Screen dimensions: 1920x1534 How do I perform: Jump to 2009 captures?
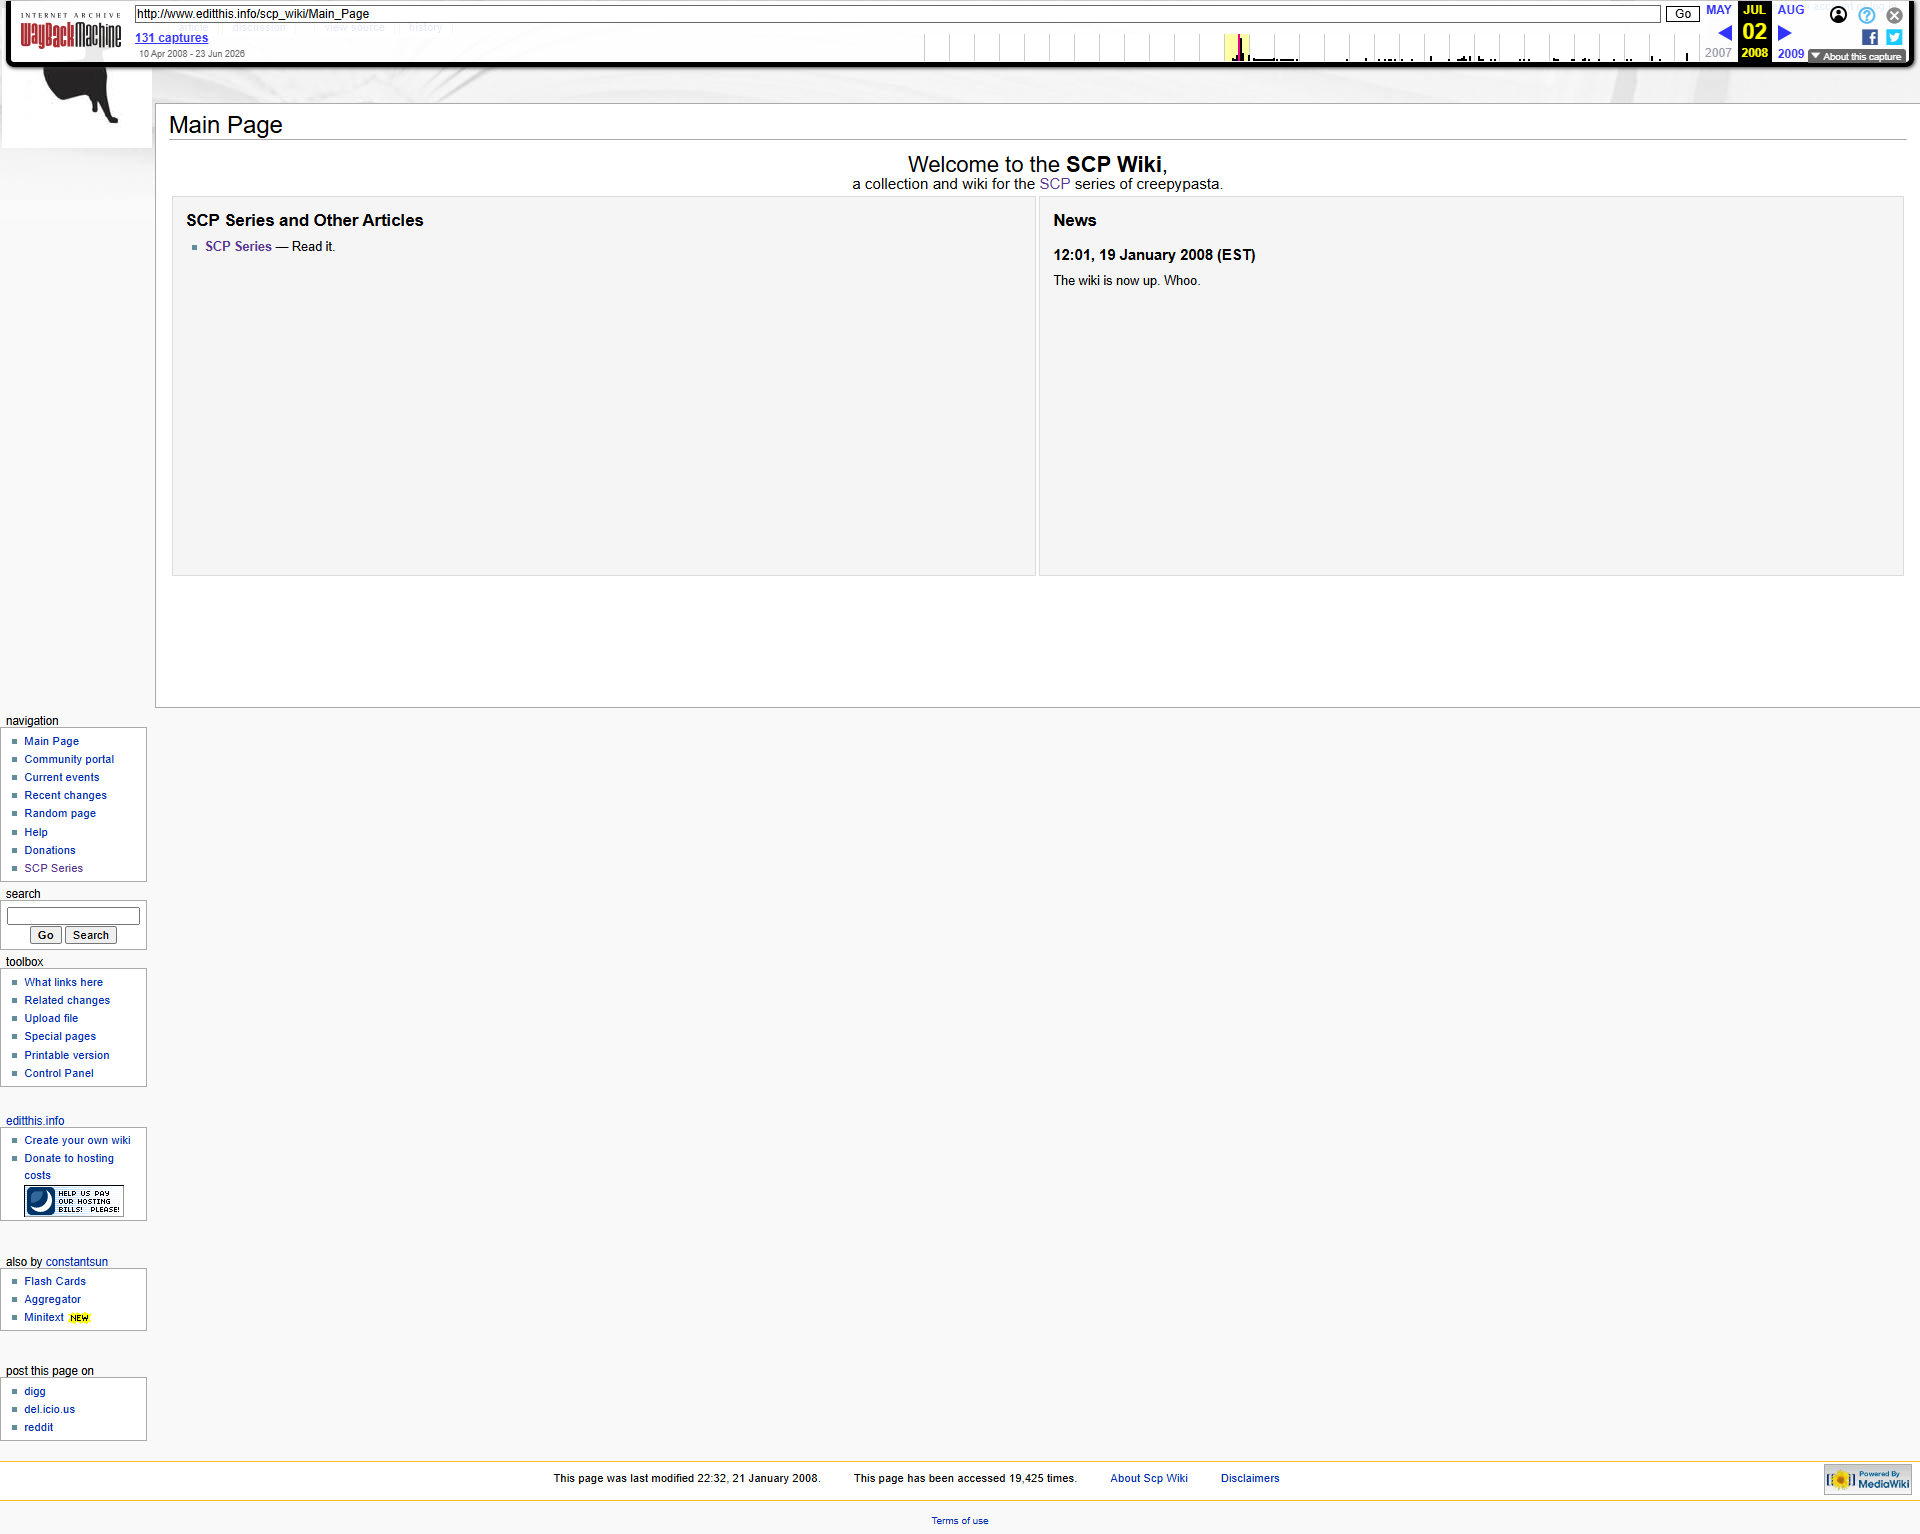pyautogui.click(x=1791, y=53)
